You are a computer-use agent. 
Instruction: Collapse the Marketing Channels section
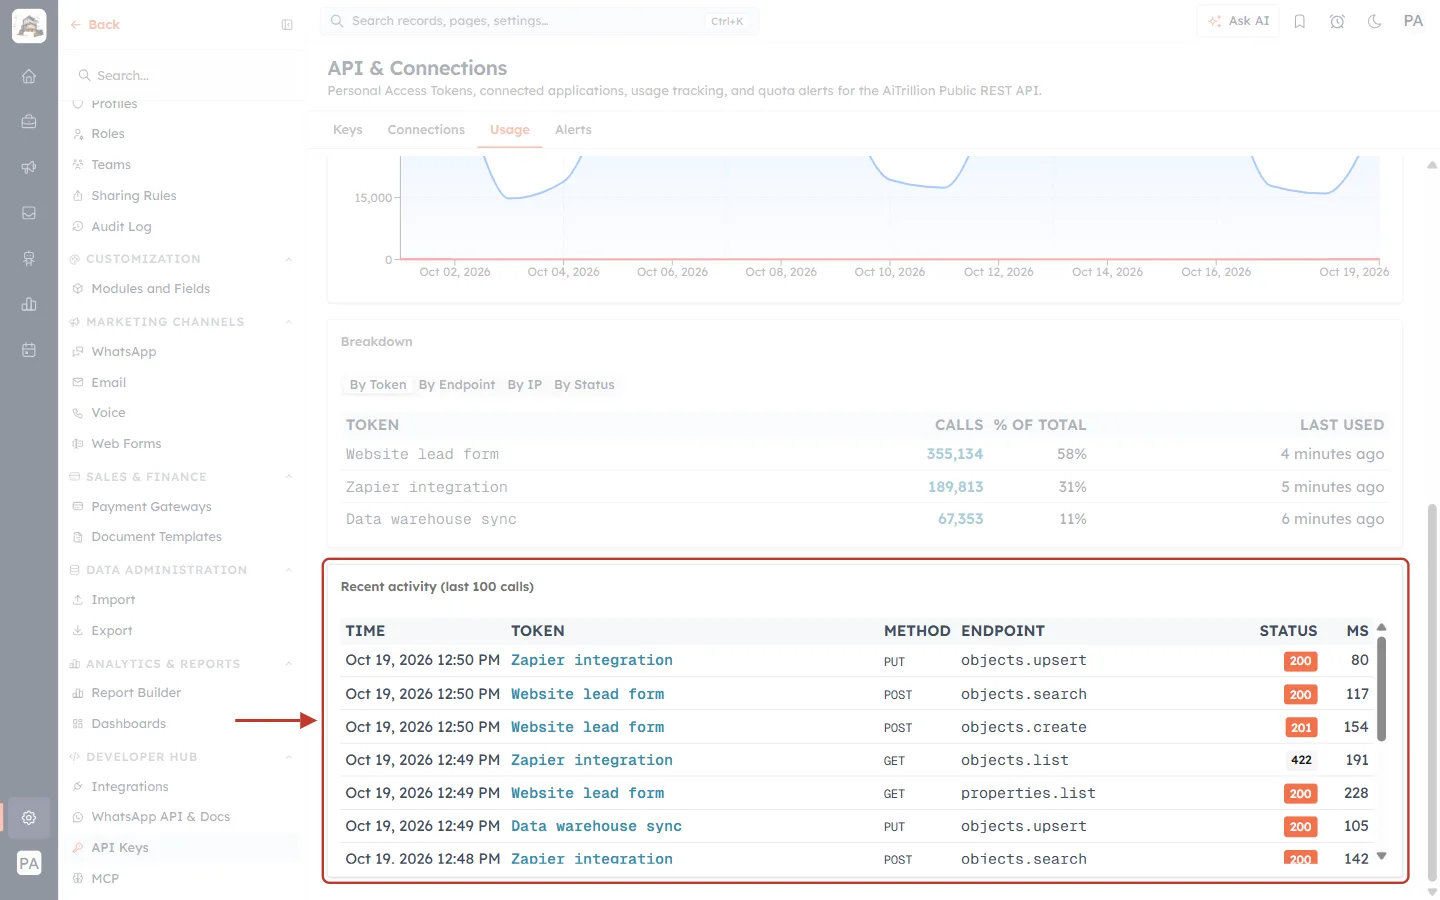point(289,322)
